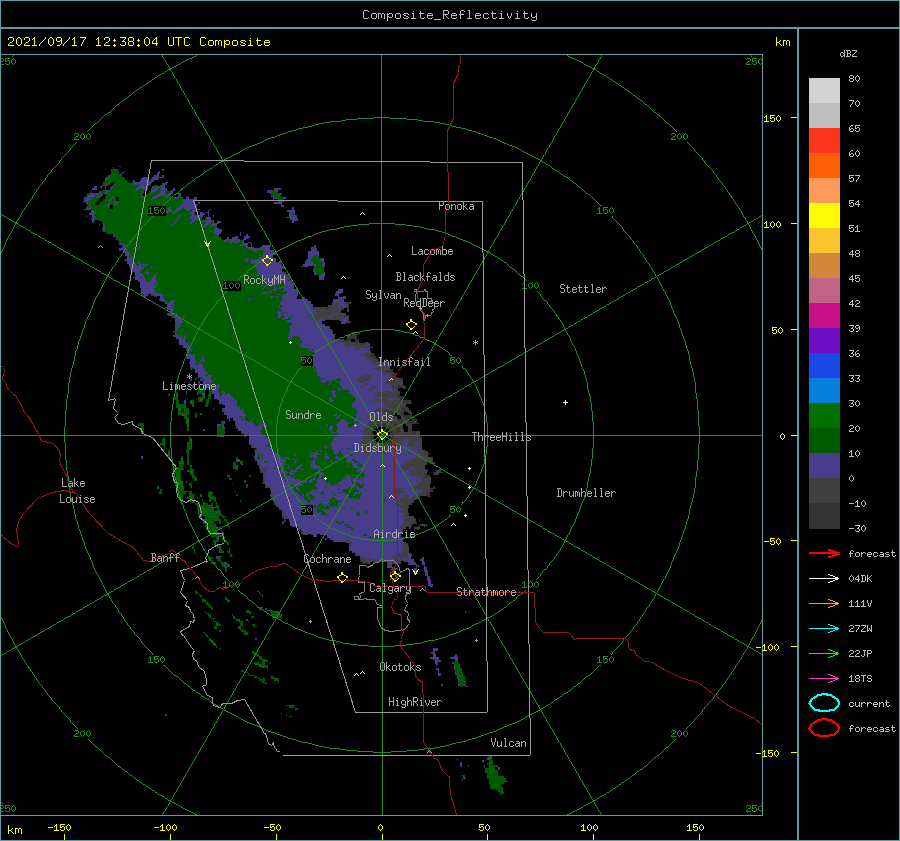Image resolution: width=900 pixels, height=841 pixels.
Task: Click the yellow diamond marker above Calgary label
Action: point(395,576)
